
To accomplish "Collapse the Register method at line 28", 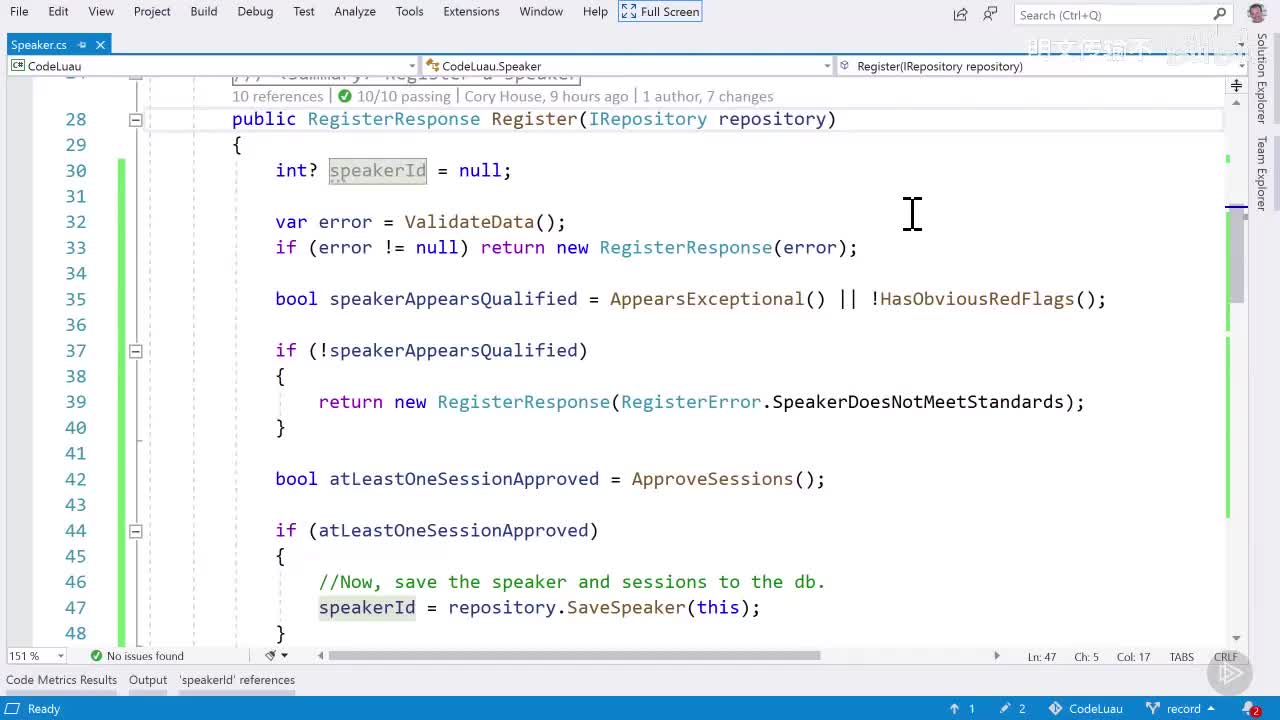I will tap(135, 120).
